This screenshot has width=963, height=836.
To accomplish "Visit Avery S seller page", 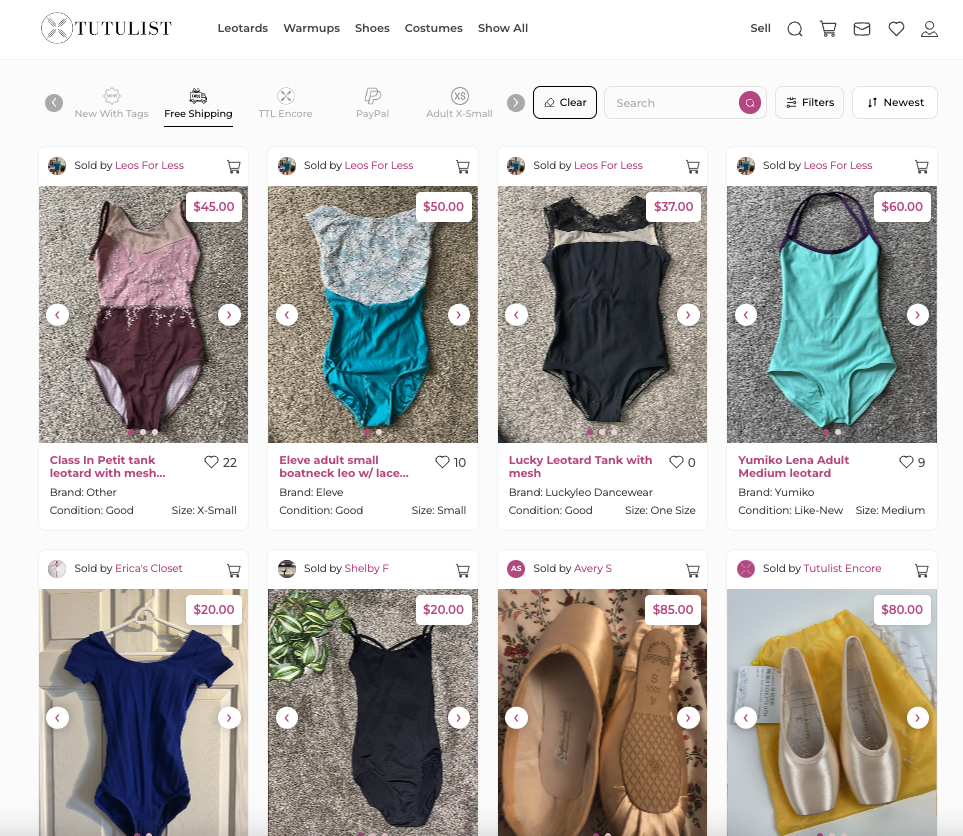I will point(593,568).
